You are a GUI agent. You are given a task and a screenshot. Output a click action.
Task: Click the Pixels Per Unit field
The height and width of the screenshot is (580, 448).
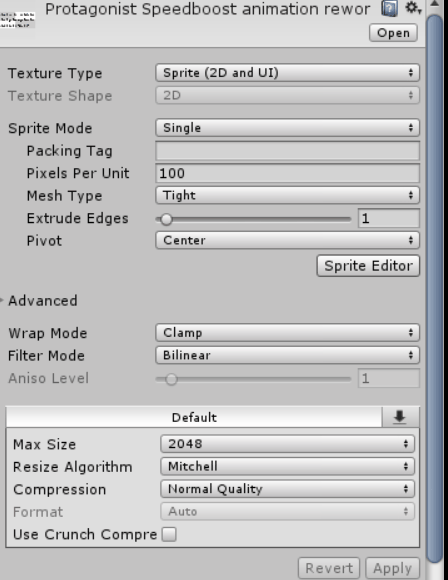pos(287,173)
